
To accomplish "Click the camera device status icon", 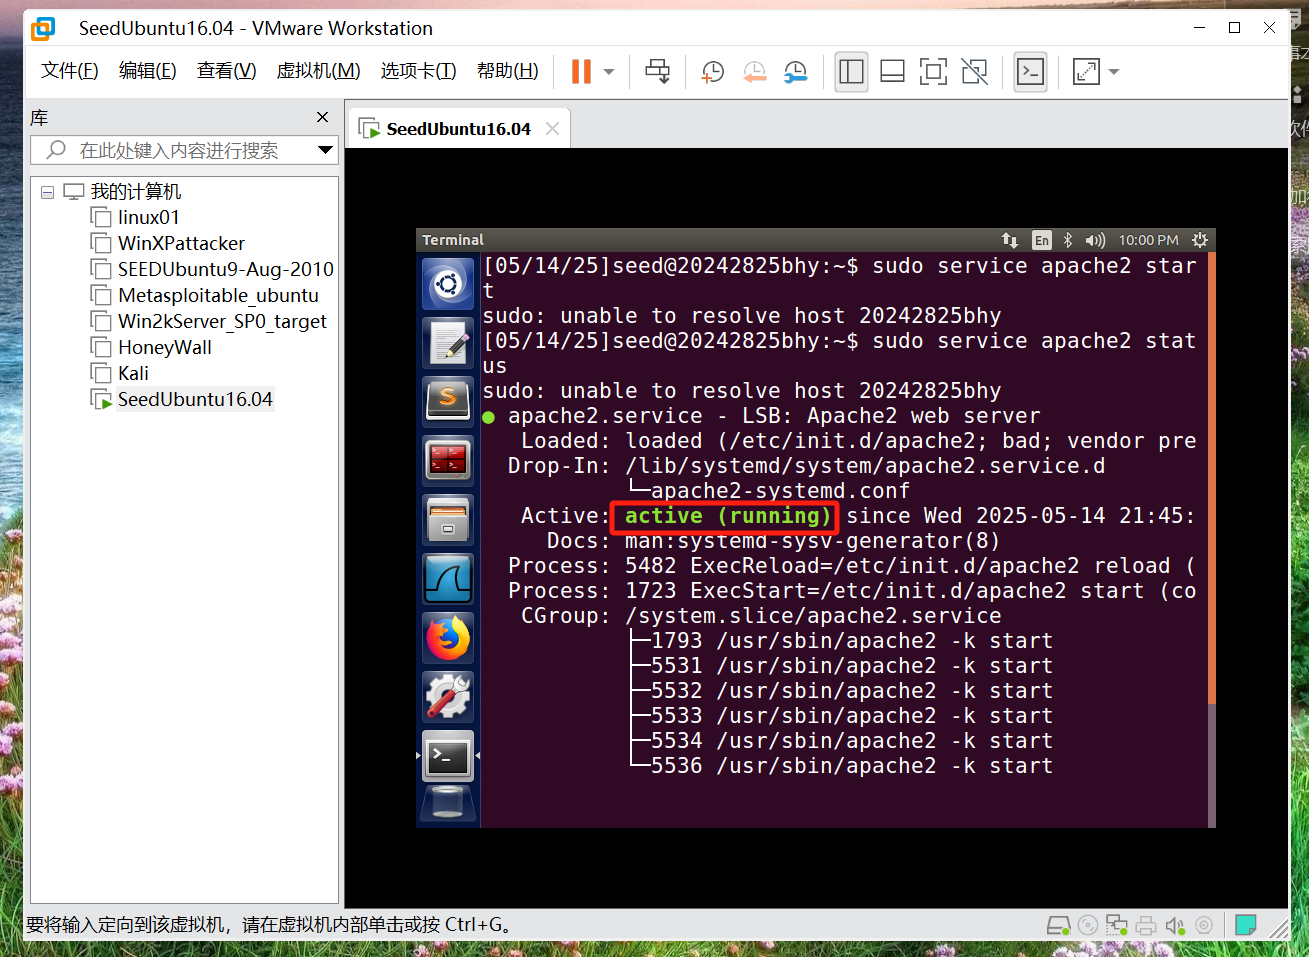I will 1204,925.
